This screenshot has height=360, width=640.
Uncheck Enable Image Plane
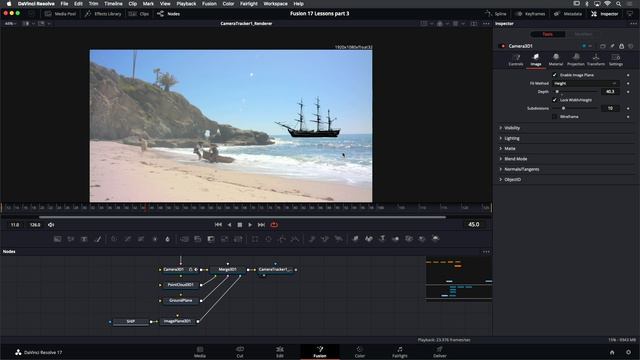[x=554, y=75]
